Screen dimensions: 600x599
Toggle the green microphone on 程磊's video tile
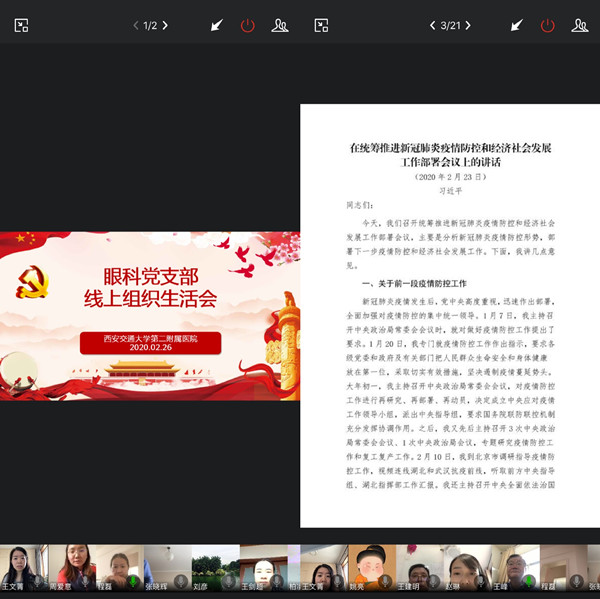(133, 581)
